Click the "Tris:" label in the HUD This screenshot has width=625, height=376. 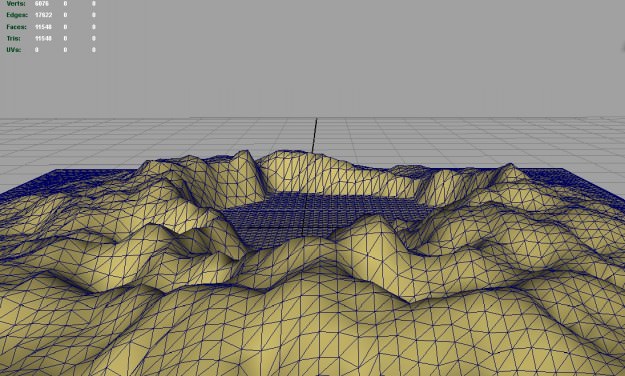coord(13,38)
